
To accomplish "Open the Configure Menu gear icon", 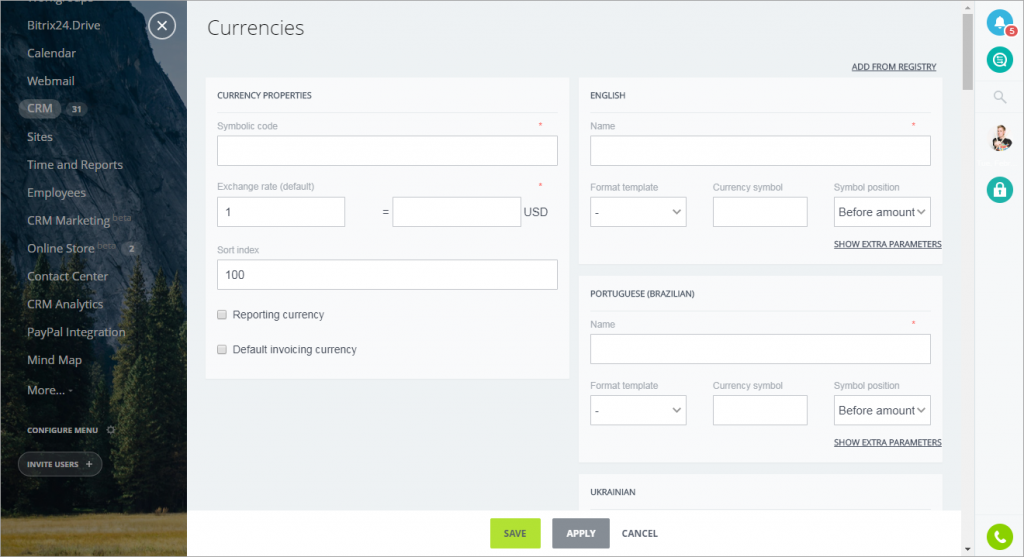I will coord(111,430).
